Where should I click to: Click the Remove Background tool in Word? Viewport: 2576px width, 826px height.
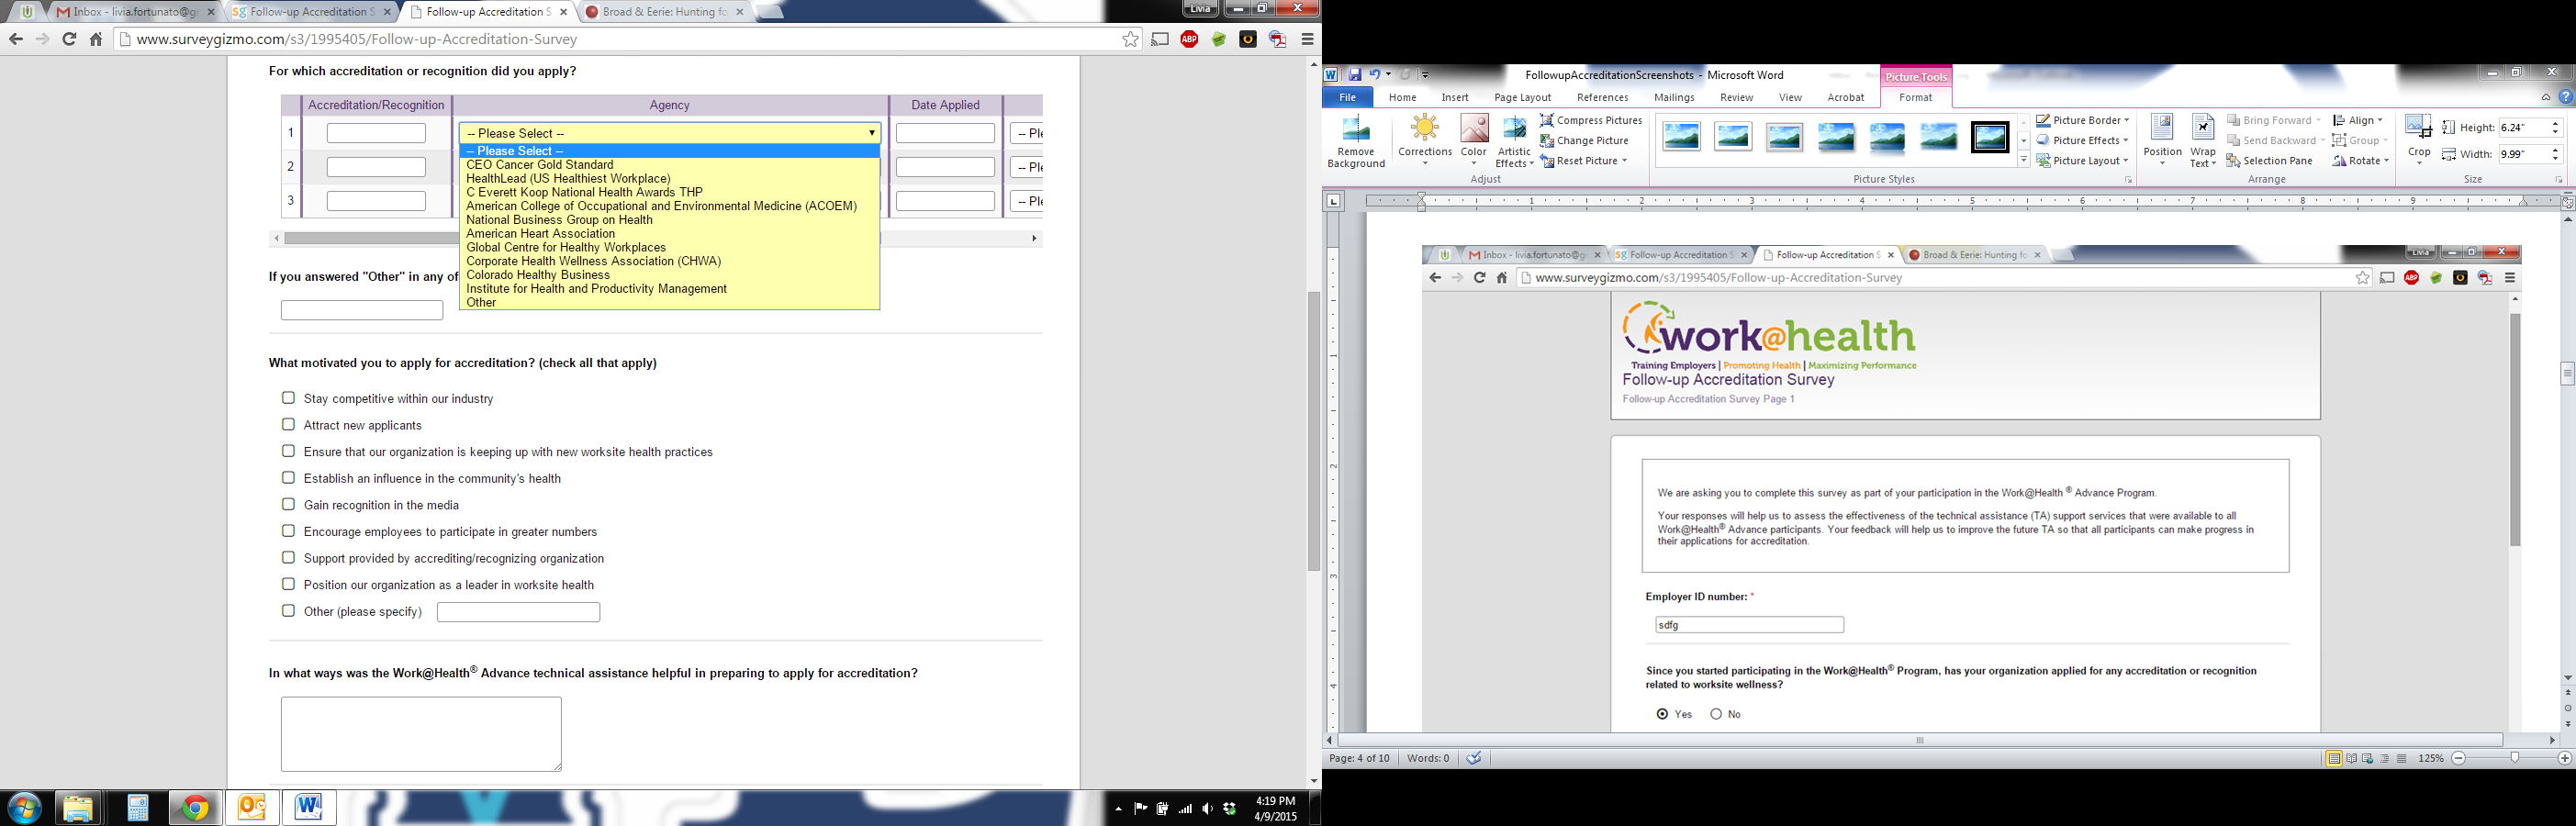pyautogui.click(x=1355, y=141)
